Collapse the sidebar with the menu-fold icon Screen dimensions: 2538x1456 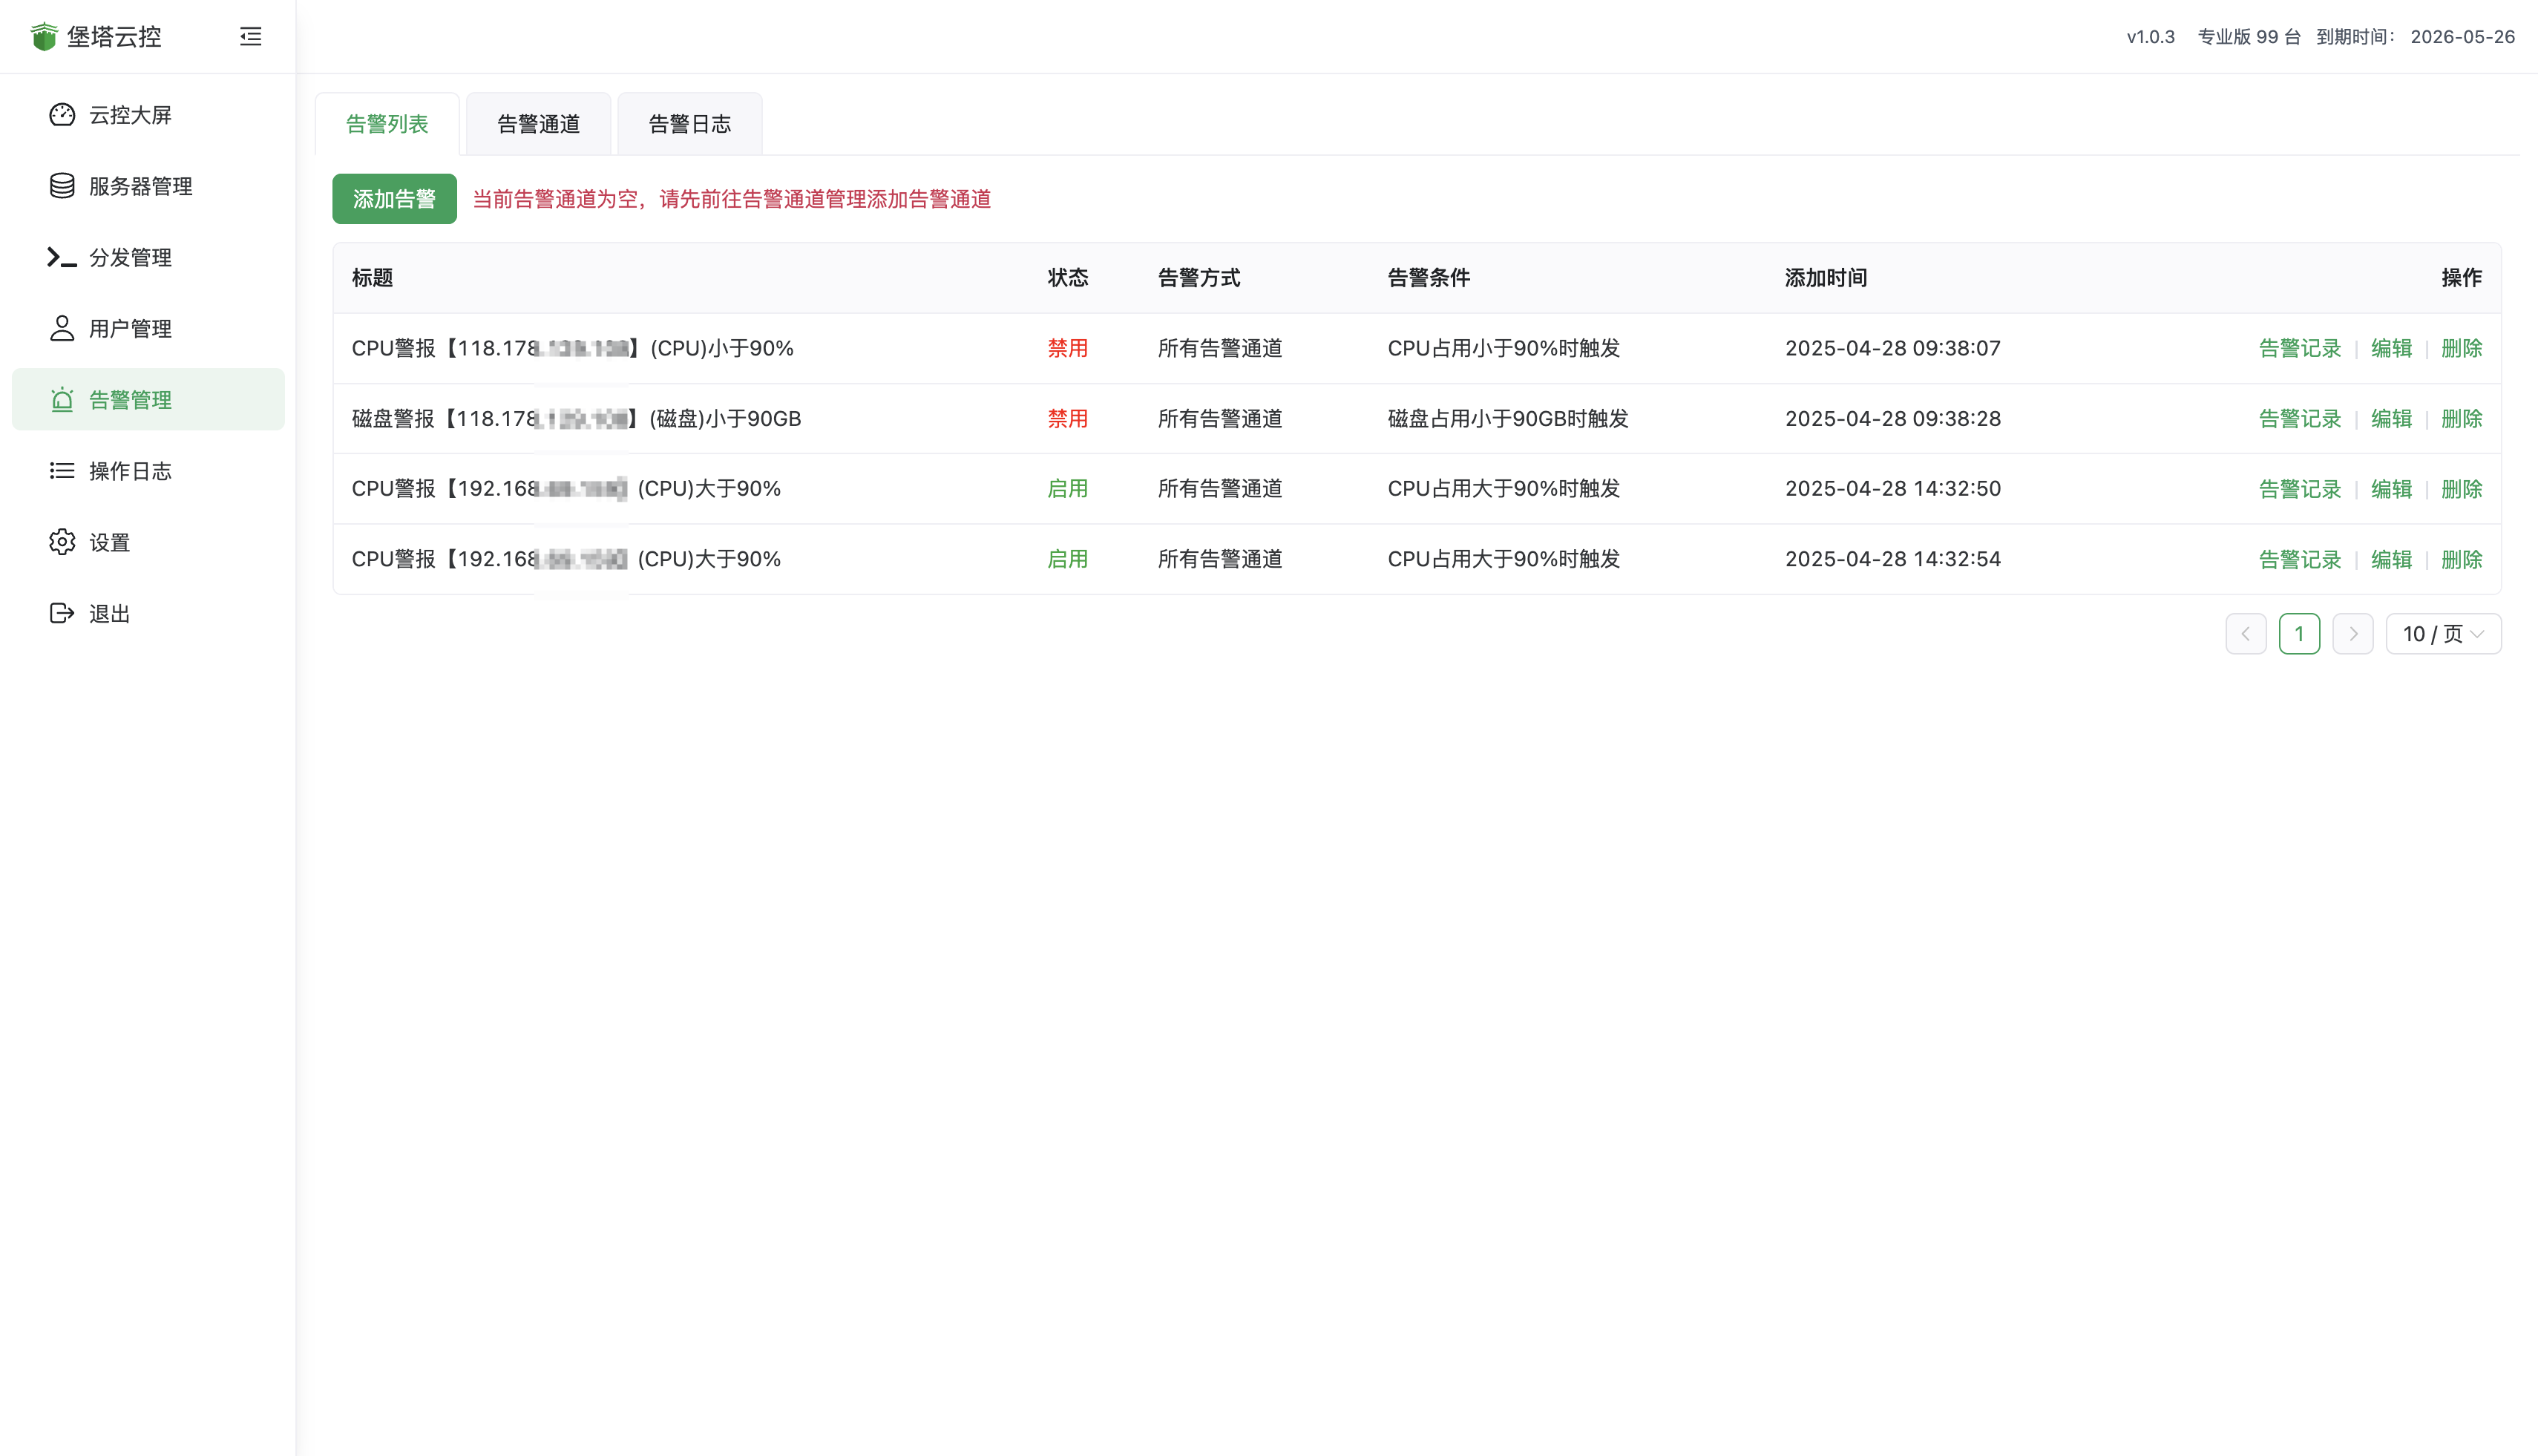[250, 37]
